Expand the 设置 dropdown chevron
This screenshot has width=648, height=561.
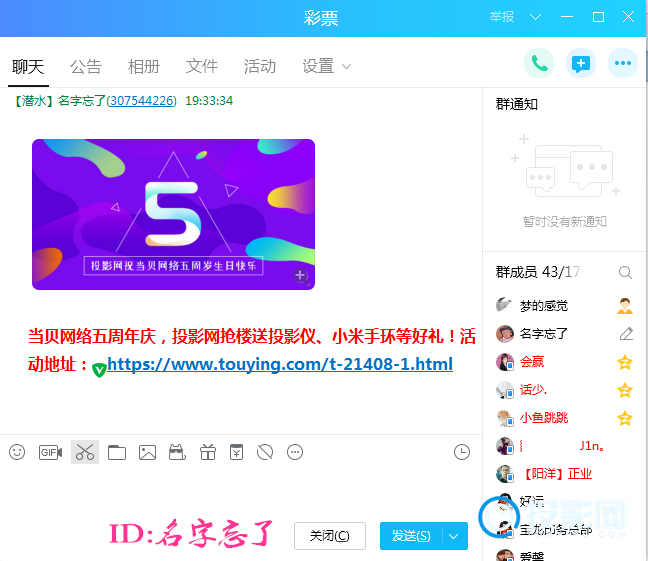point(346,67)
